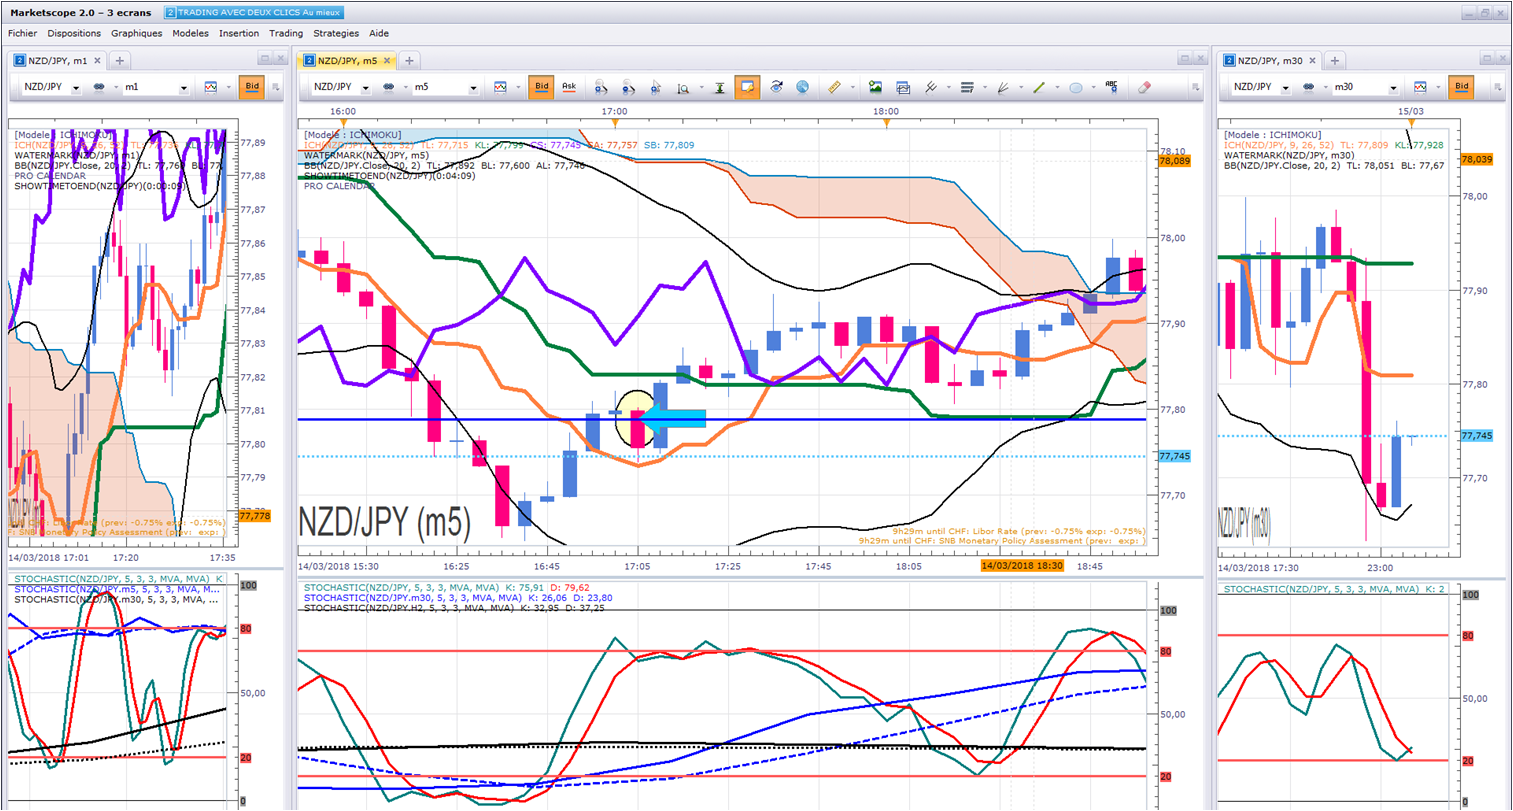The width and height of the screenshot is (1513, 811).
Task: Click the zoom magnifier tool in m5 toolbar
Action: click(683, 87)
